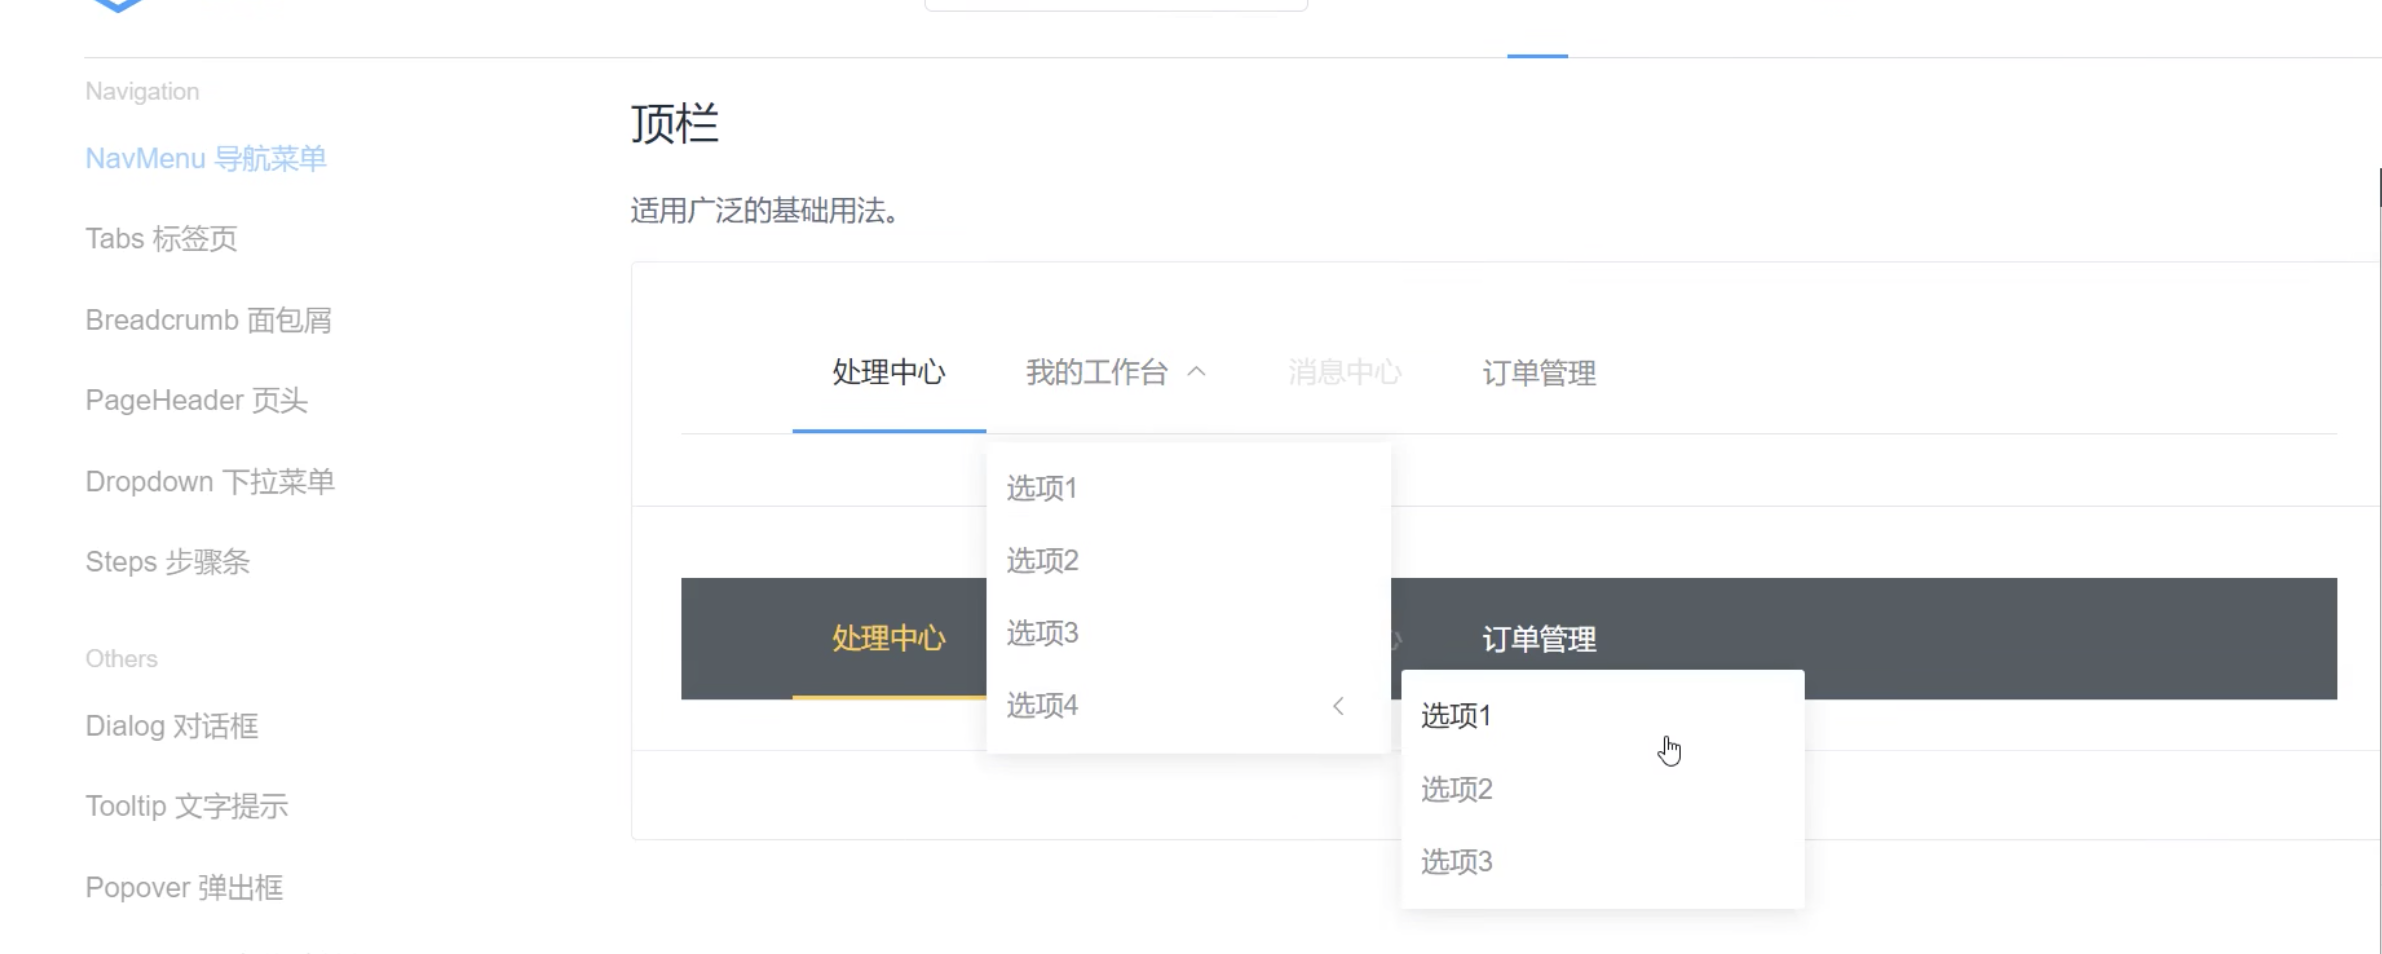Choose 选项1 in nested submenu
Screen dimensions: 2382x954
click(1603, 716)
